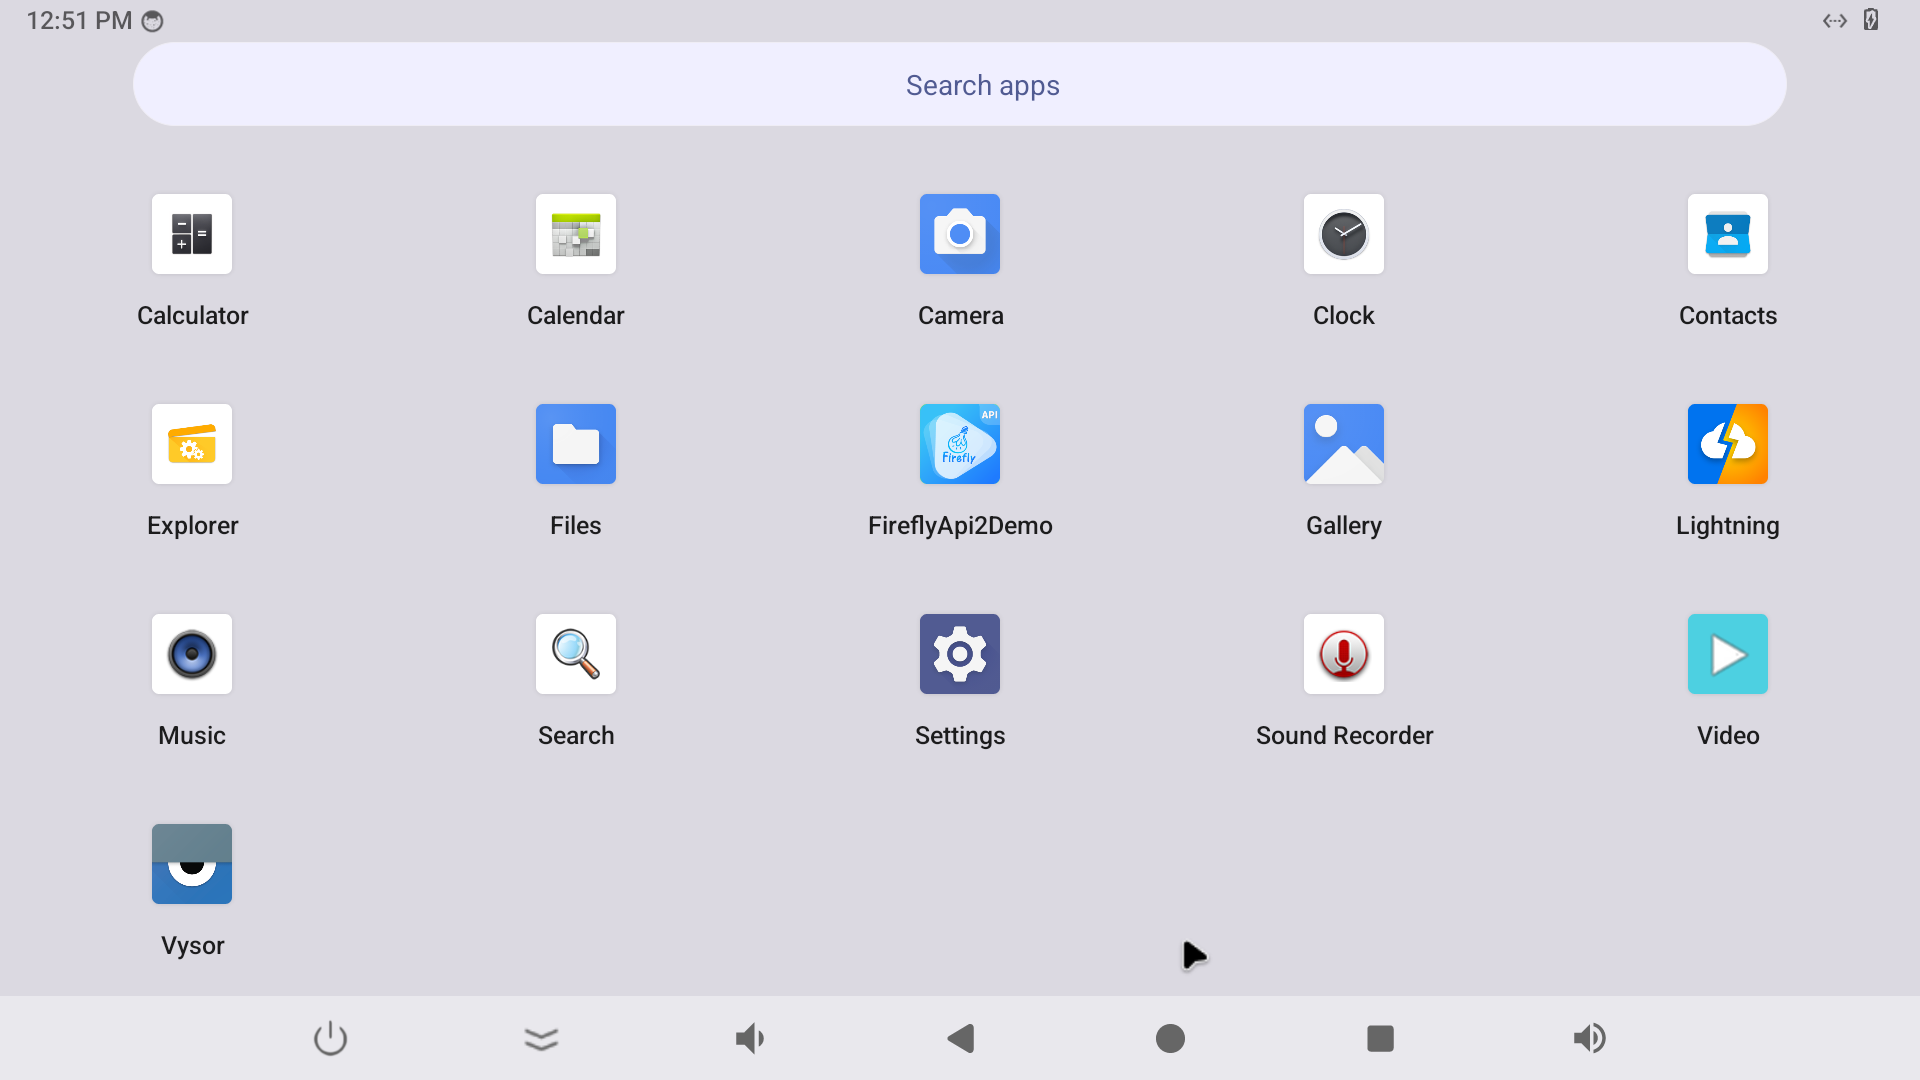Open the Camera app
Image resolution: width=1920 pixels, height=1080 pixels.
(x=960, y=234)
